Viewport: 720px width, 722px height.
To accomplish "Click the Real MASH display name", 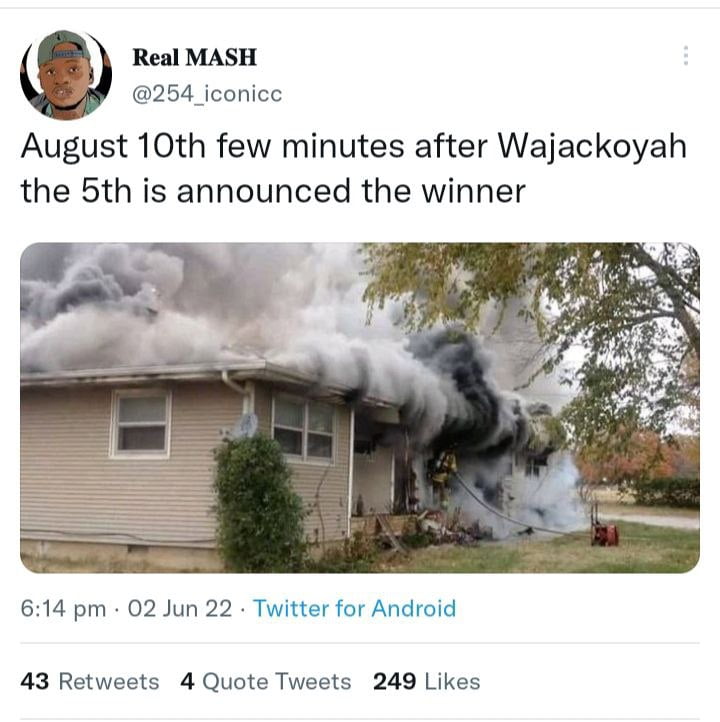I will coord(194,57).
